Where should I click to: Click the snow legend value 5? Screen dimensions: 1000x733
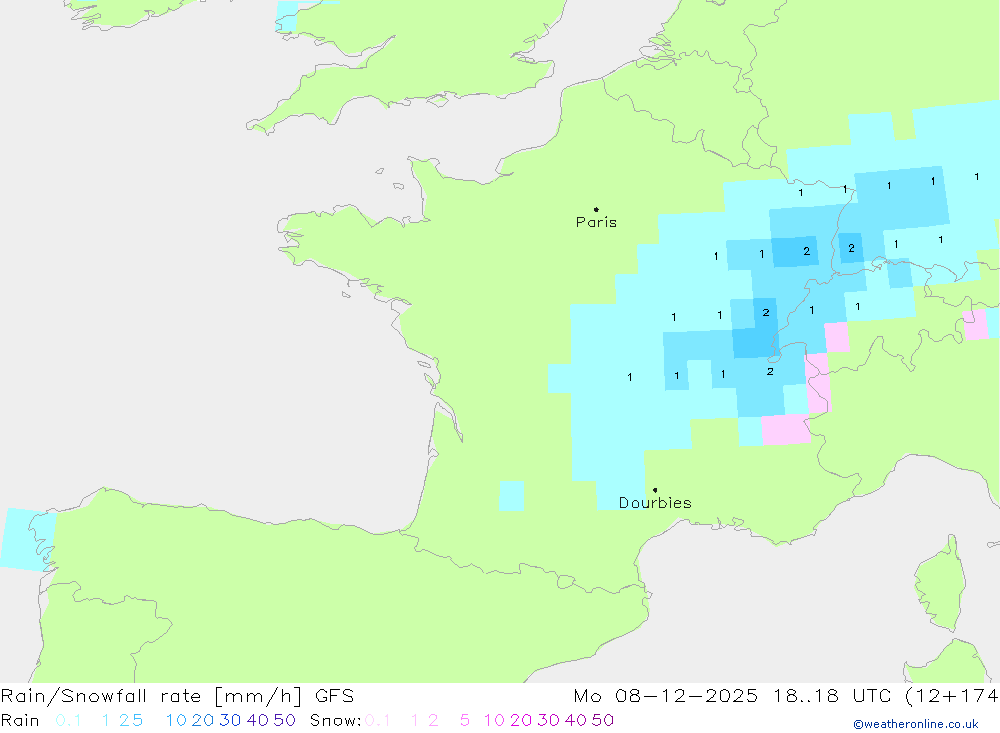(465, 720)
